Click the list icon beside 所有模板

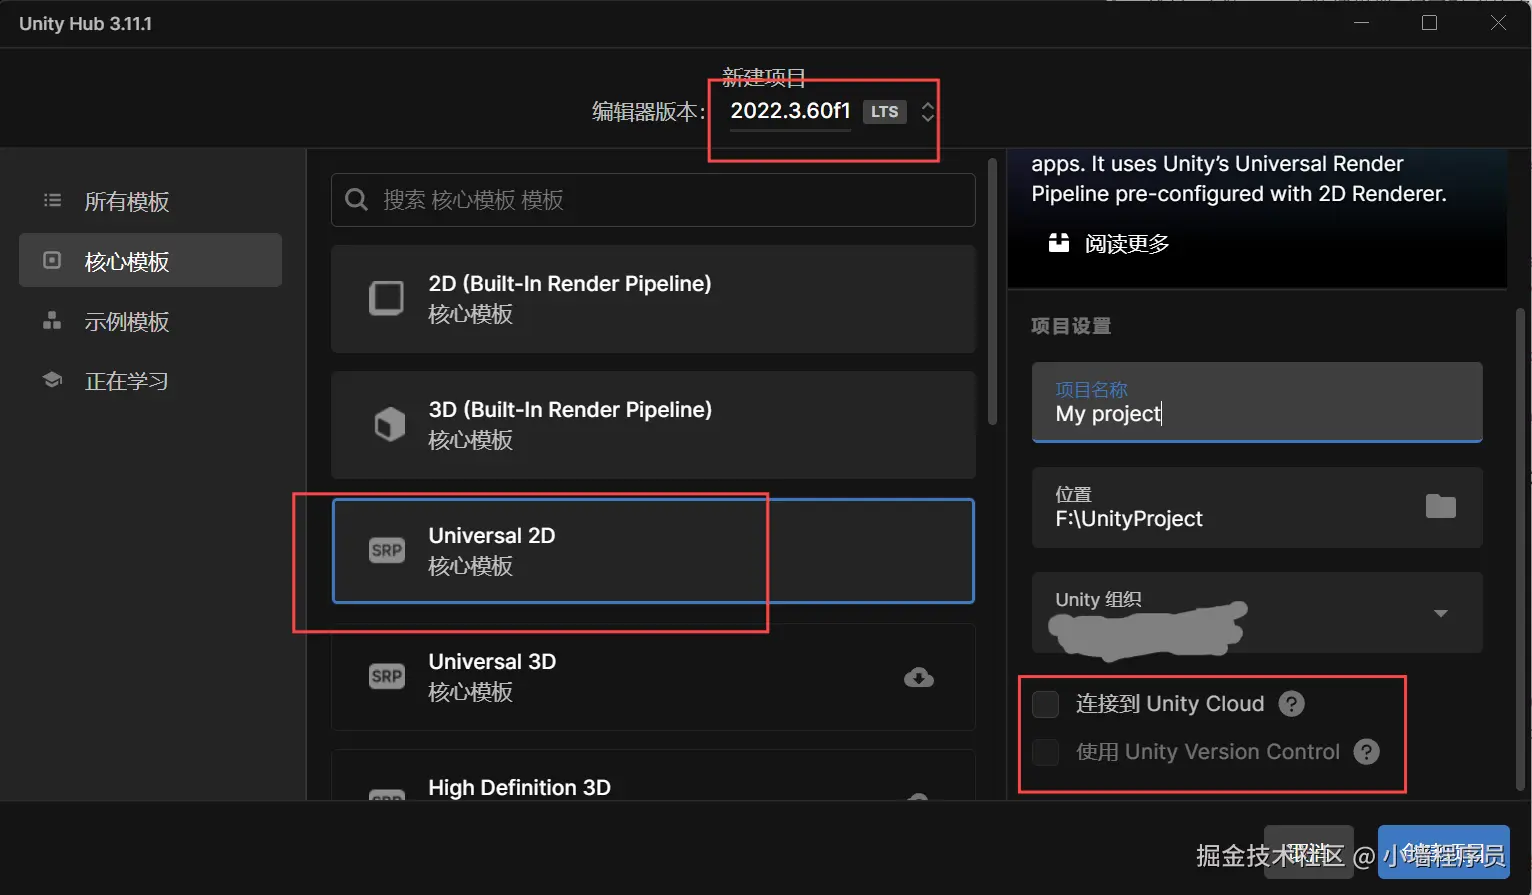tap(52, 201)
